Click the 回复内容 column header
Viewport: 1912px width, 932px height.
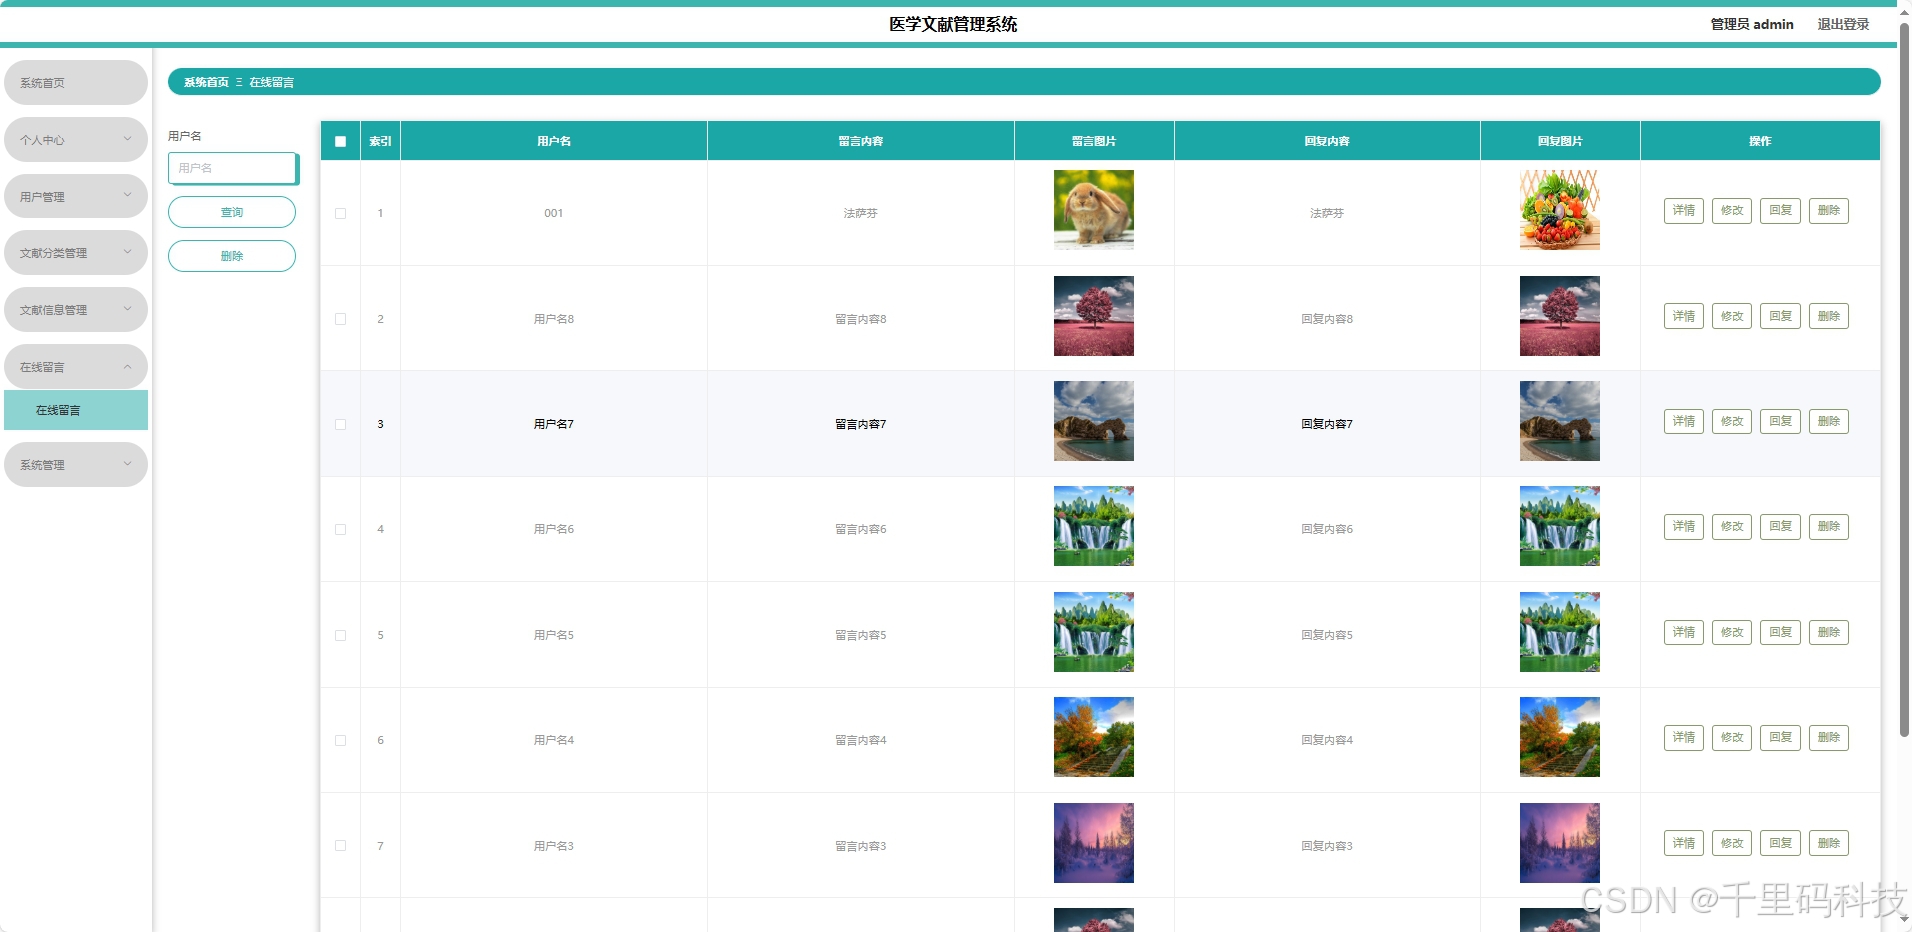coord(1327,141)
